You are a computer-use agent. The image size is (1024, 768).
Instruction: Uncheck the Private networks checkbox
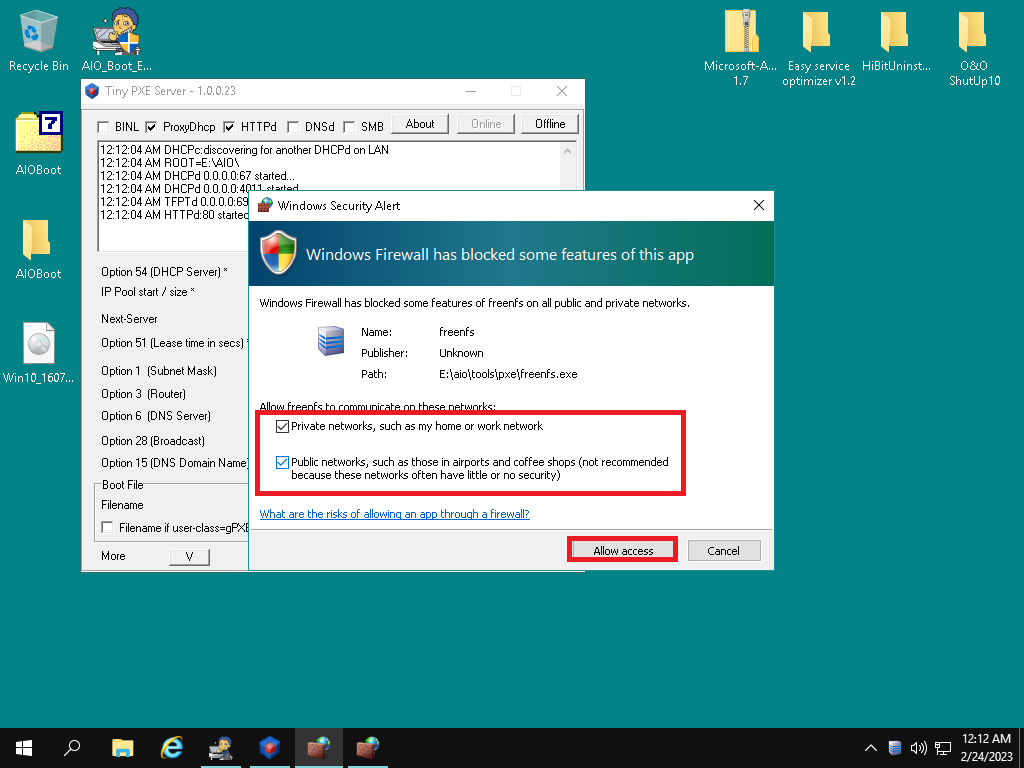[282, 427]
